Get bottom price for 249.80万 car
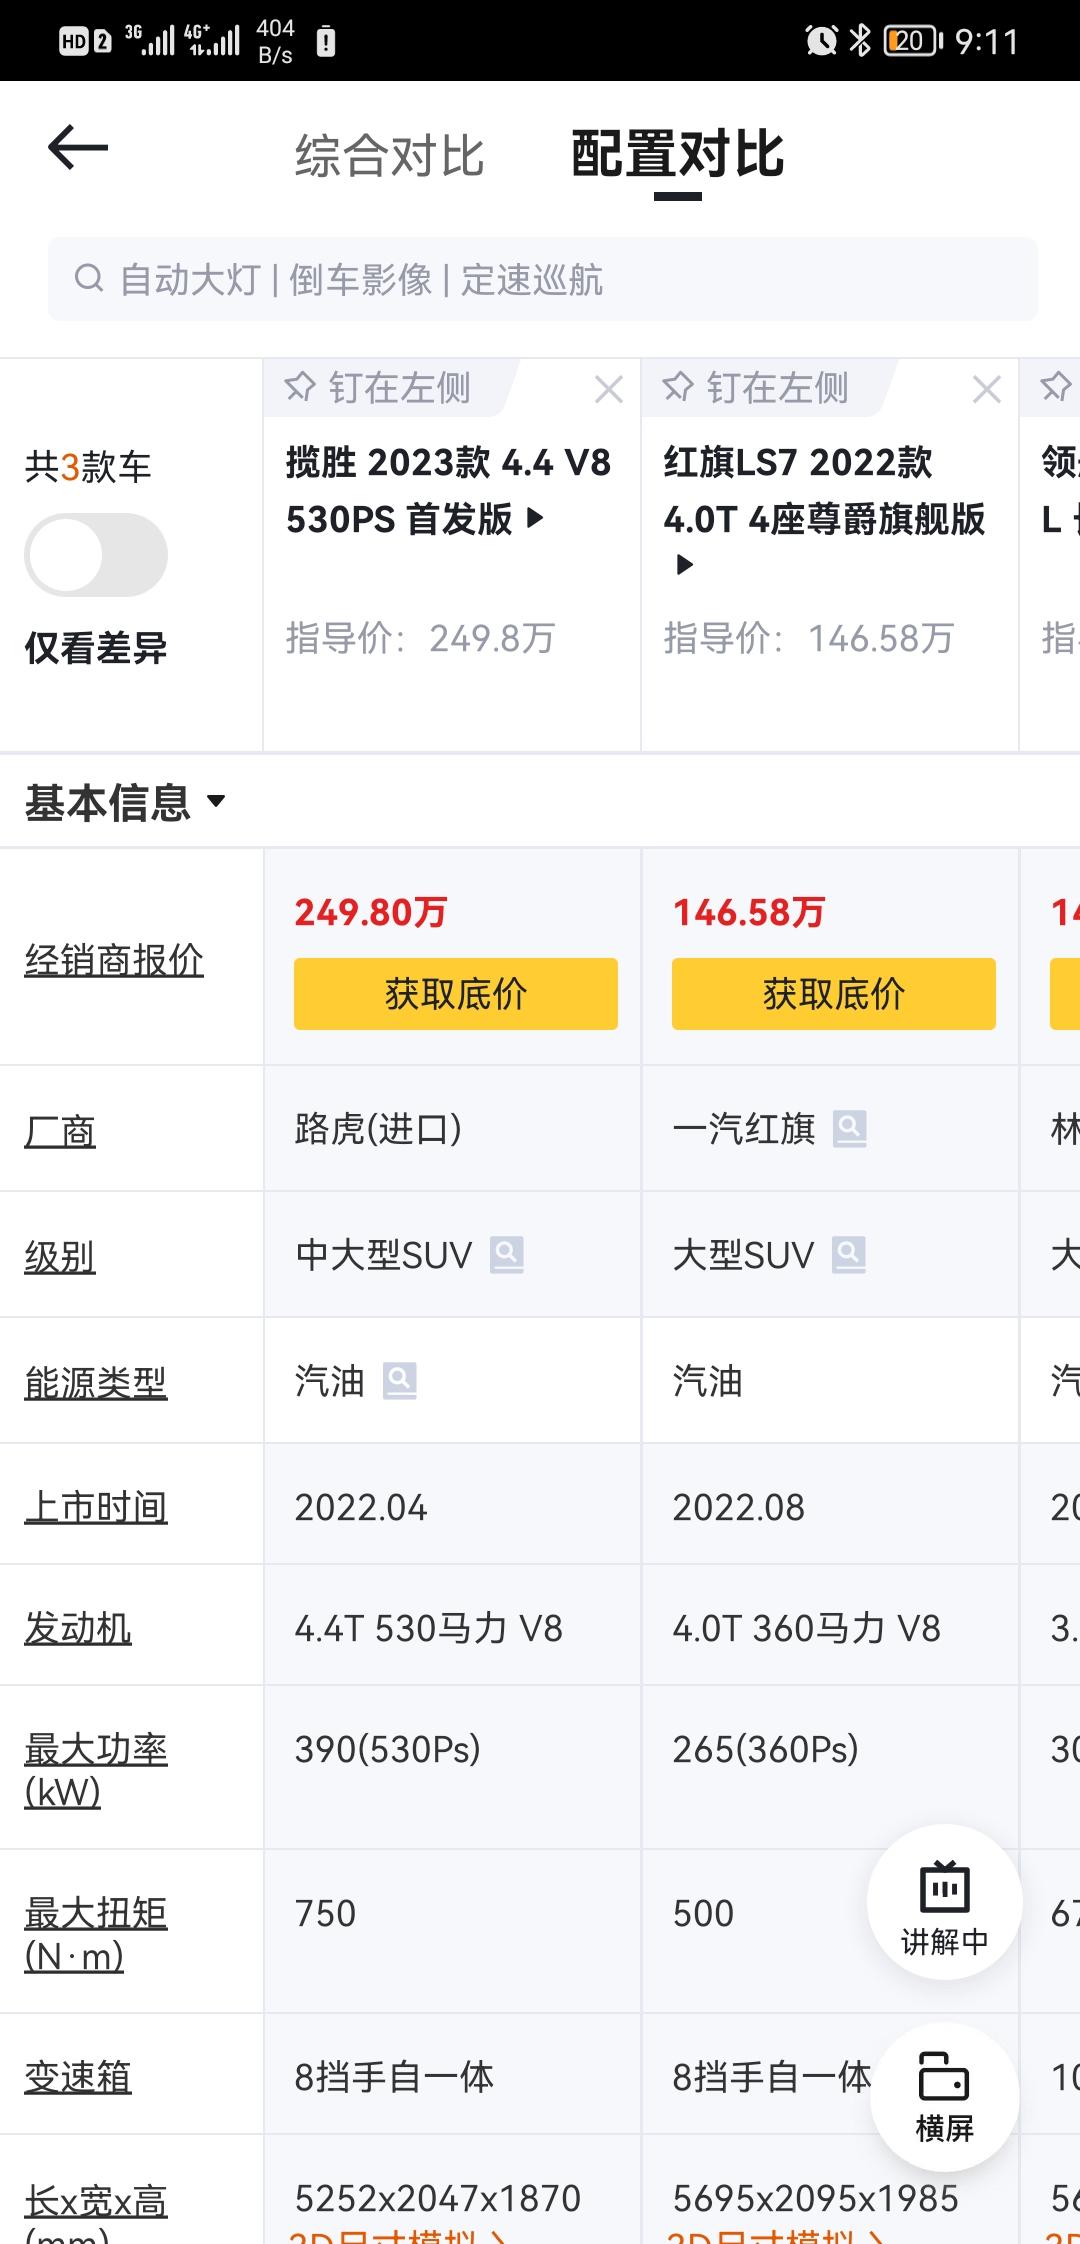The width and height of the screenshot is (1080, 2244). coord(456,994)
